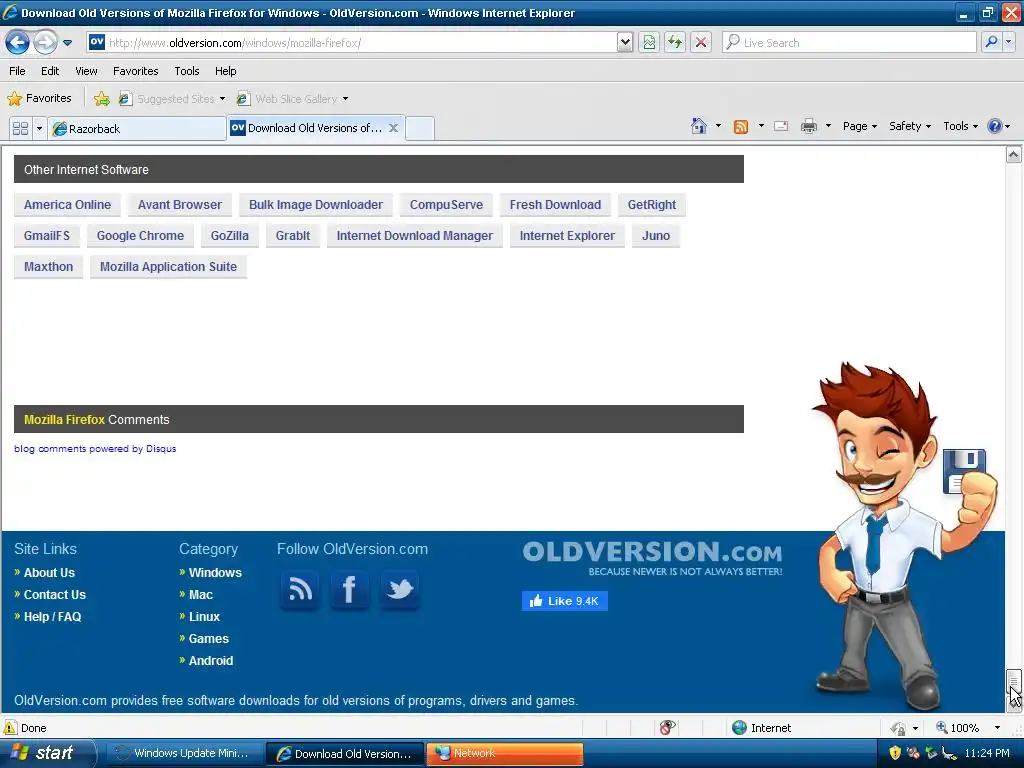Screen dimensions: 1024x768
Task: Open the Avant Browser link
Action: [x=180, y=204]
